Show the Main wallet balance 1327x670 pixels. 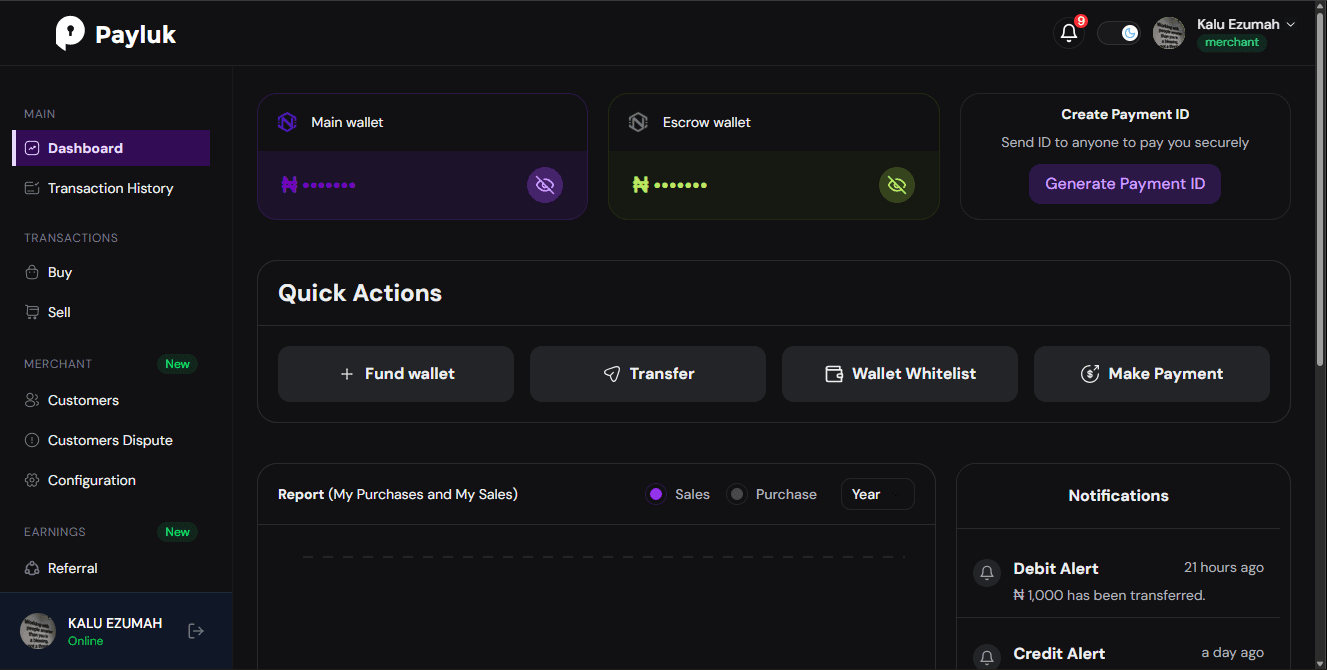pyautogui.click(x=544, y=184)
